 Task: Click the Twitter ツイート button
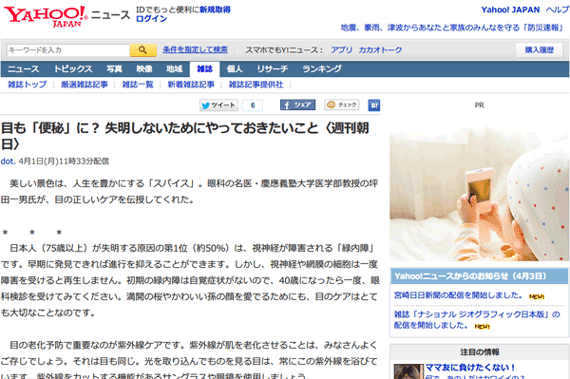pos(218,105)
